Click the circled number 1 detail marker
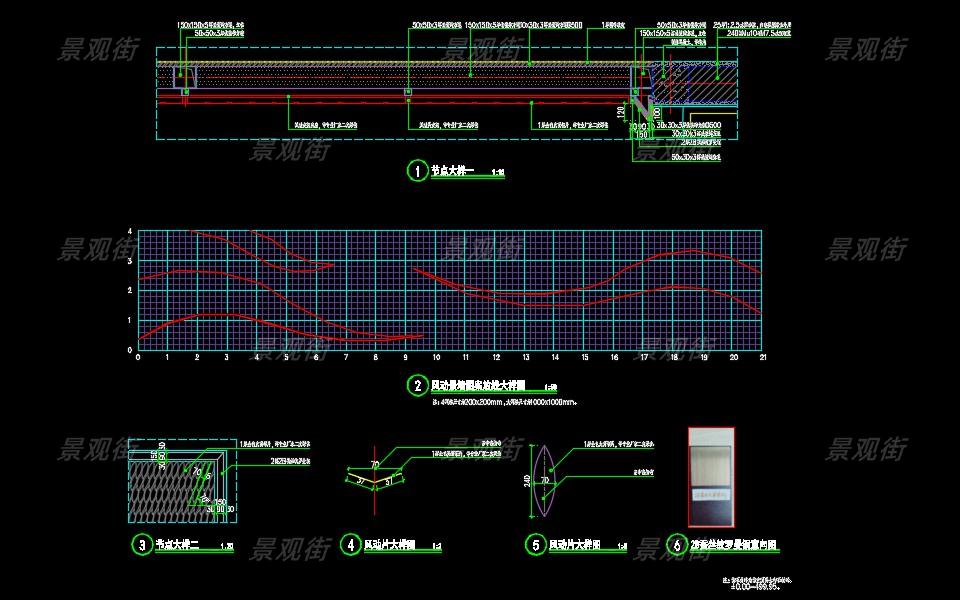The image size is (960, 600). coord(416,171)
